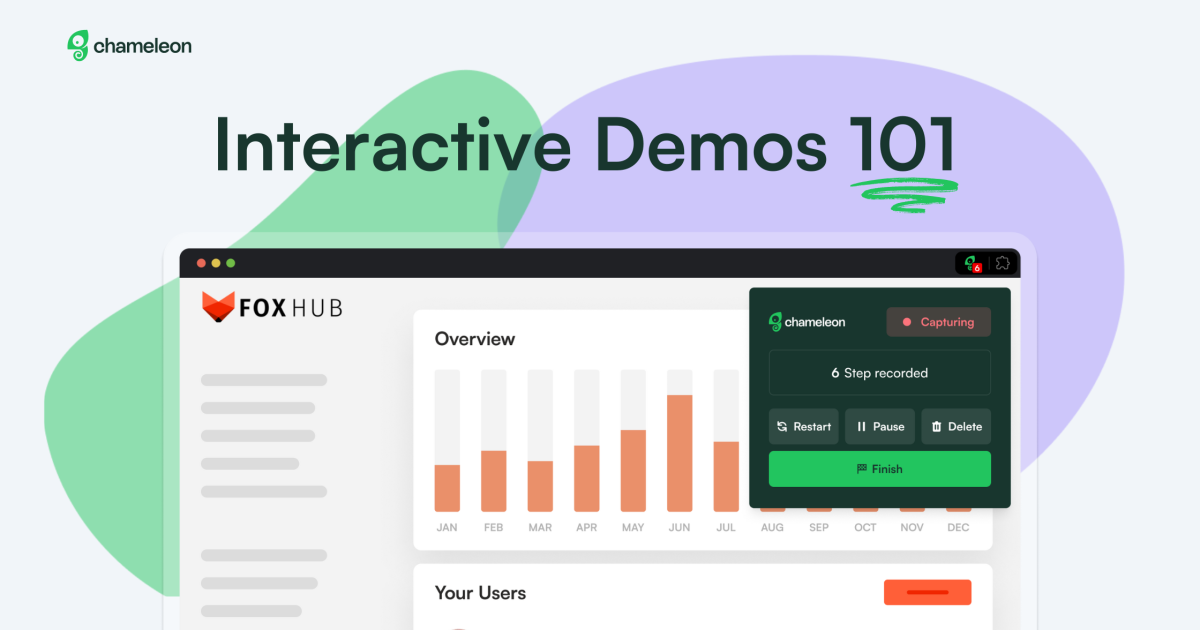Open the Overview panel header
The height and width of the screenshot is (630, 1200).
coord(475,339)
